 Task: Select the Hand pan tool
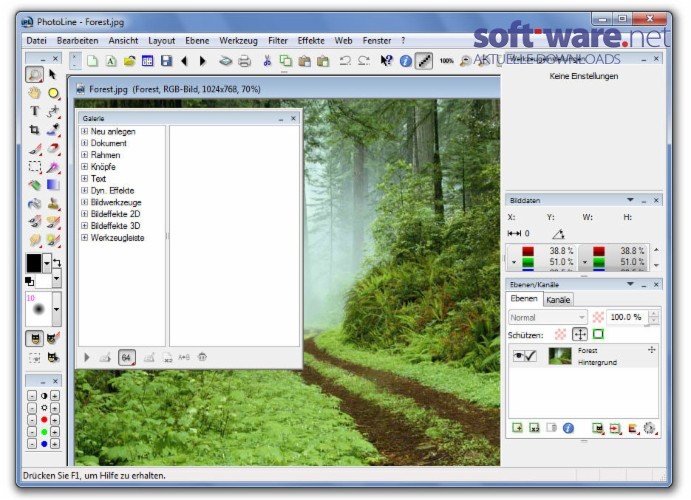coord(34,93)
